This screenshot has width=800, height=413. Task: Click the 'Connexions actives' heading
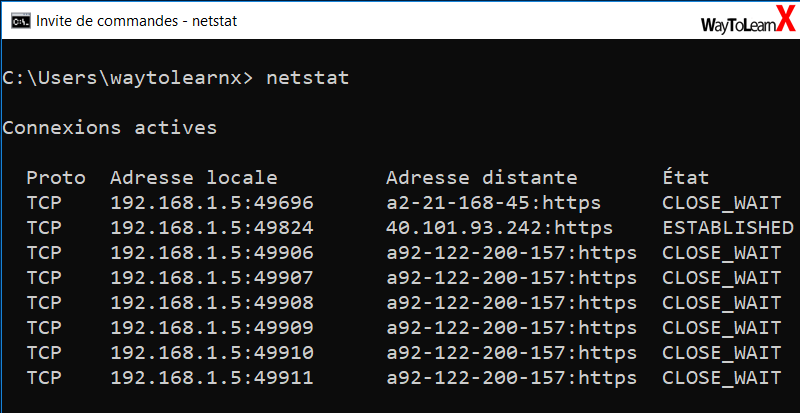click(x=110, y=127)
